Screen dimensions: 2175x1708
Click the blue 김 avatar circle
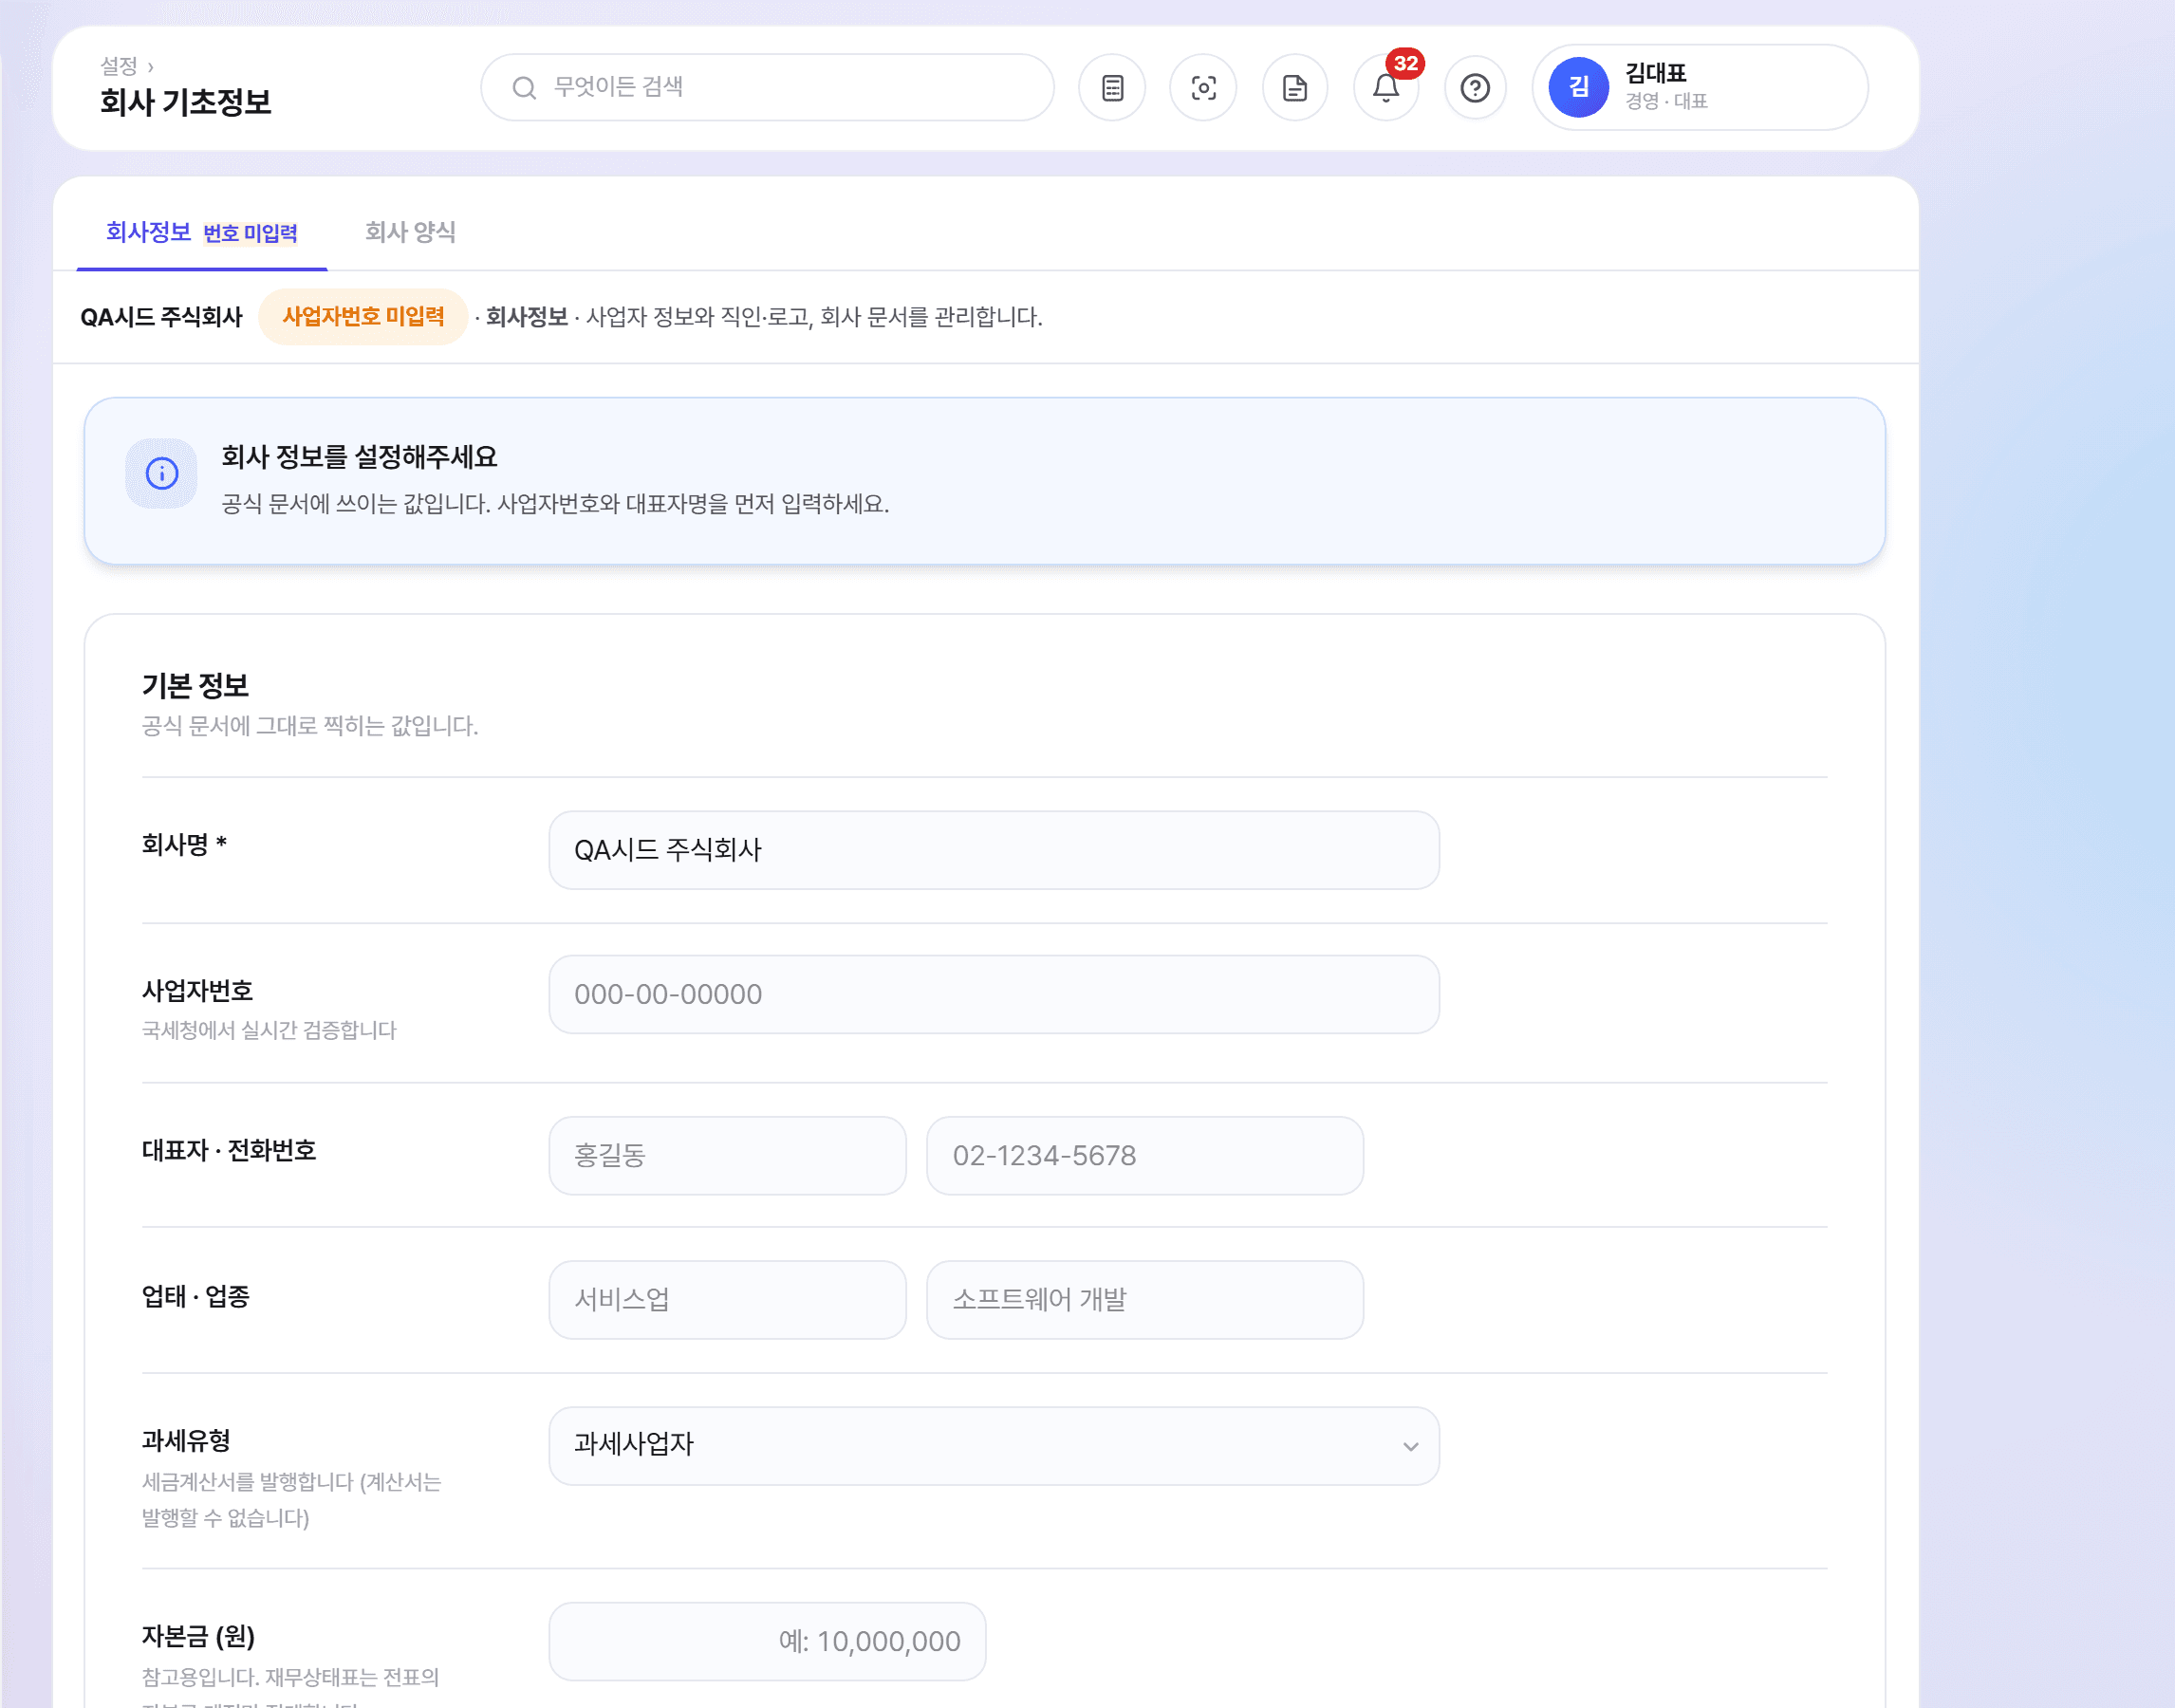pos(1578,87)
